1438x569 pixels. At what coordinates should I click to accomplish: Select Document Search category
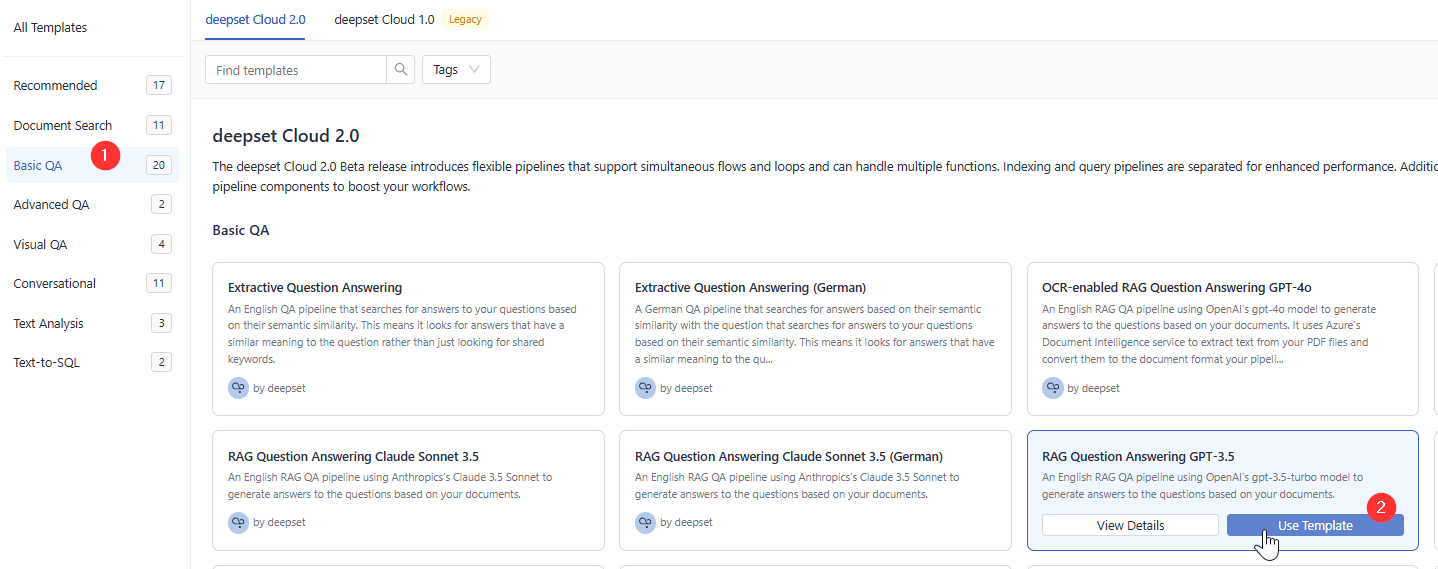click(x=63, y=126)
